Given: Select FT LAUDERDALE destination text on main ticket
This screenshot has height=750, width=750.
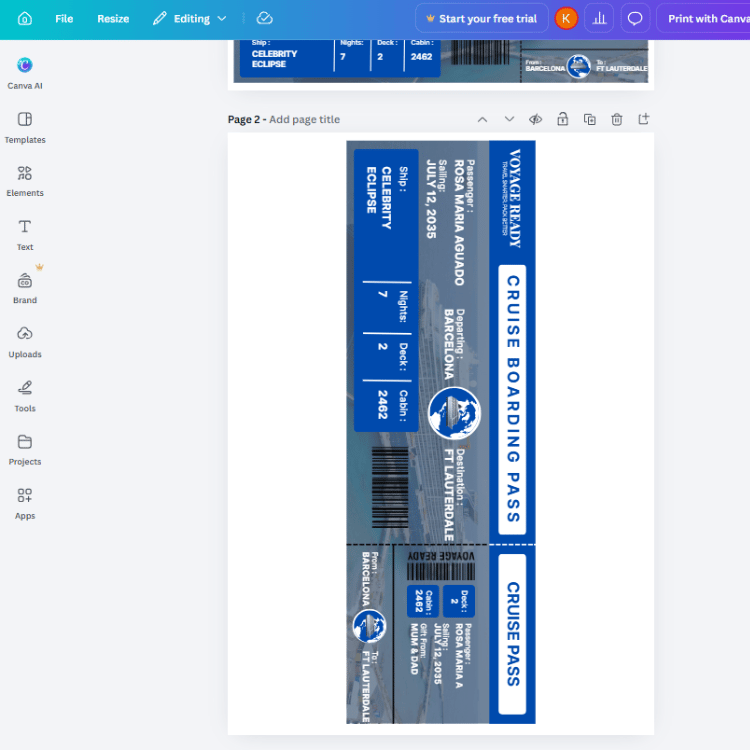Looking at the screenshot, I should coord(449,495).
